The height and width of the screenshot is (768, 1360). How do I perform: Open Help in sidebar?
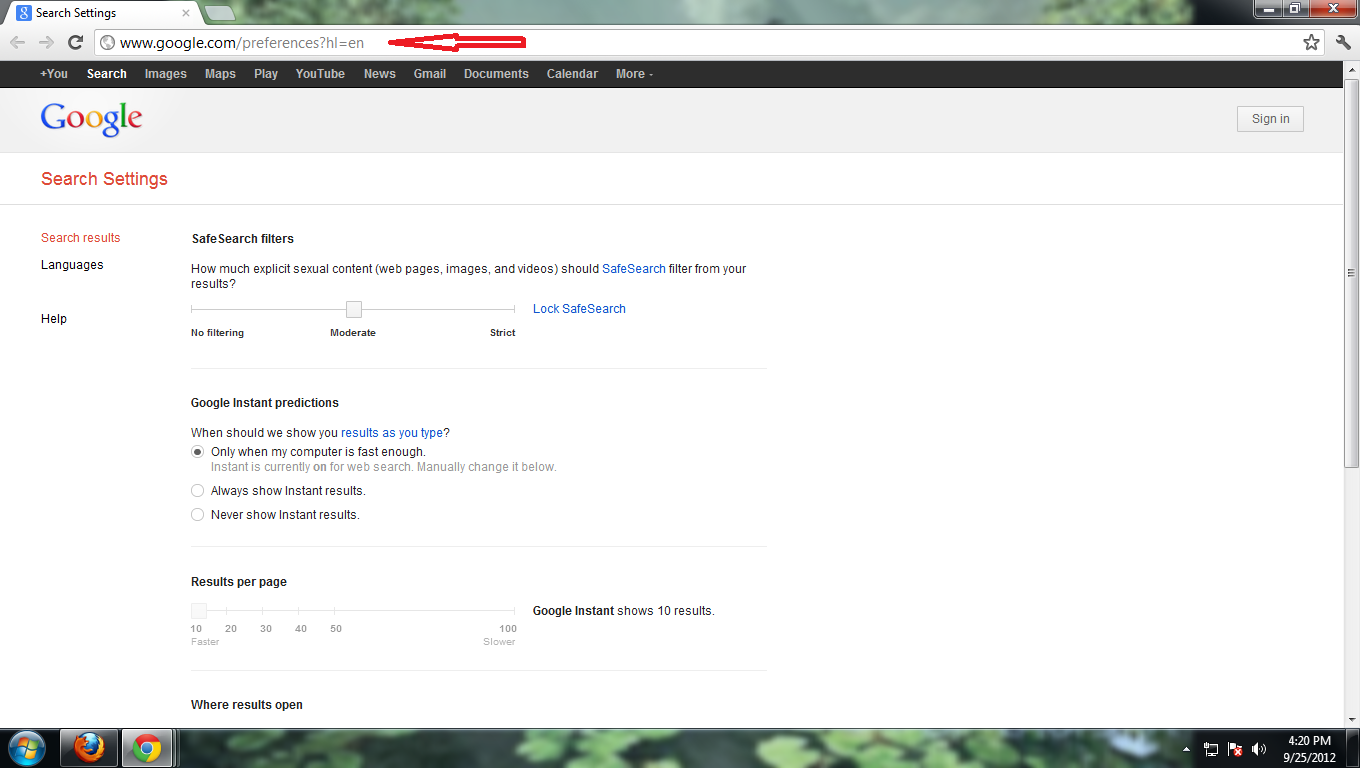click(x=54, y=319)
